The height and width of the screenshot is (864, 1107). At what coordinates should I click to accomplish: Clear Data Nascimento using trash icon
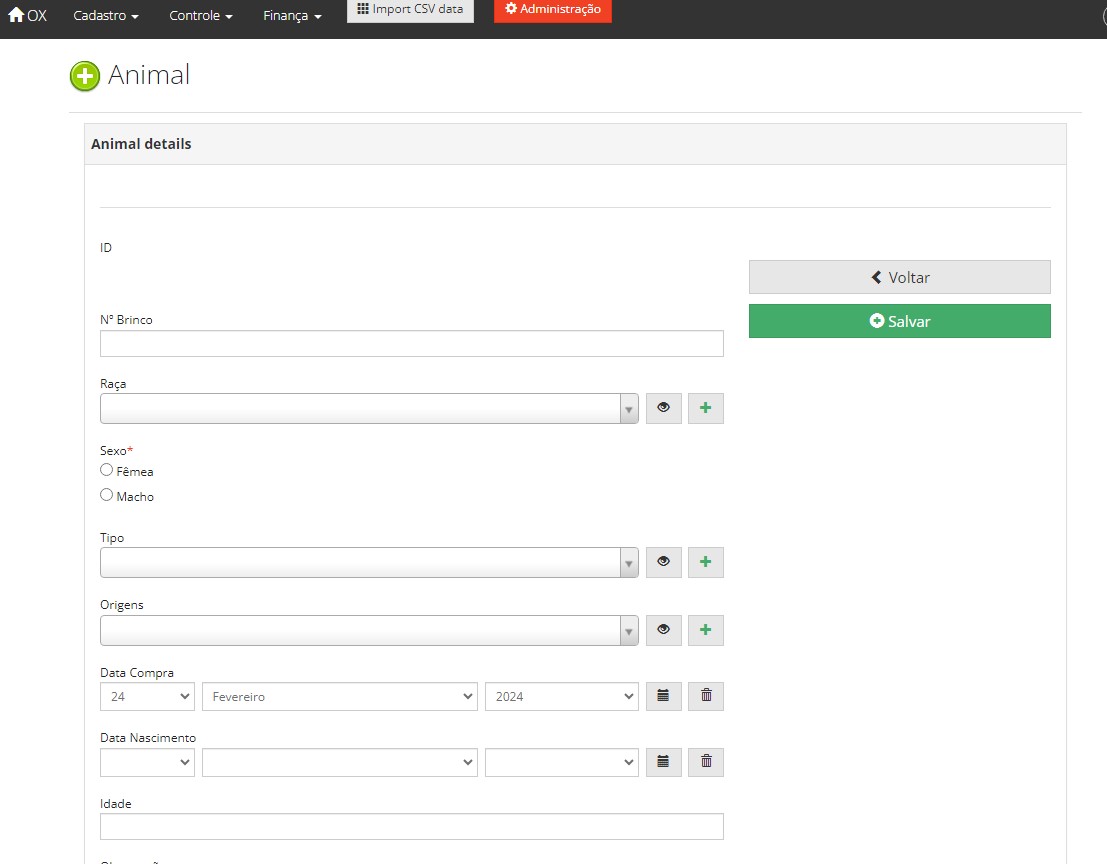point(705,762)
